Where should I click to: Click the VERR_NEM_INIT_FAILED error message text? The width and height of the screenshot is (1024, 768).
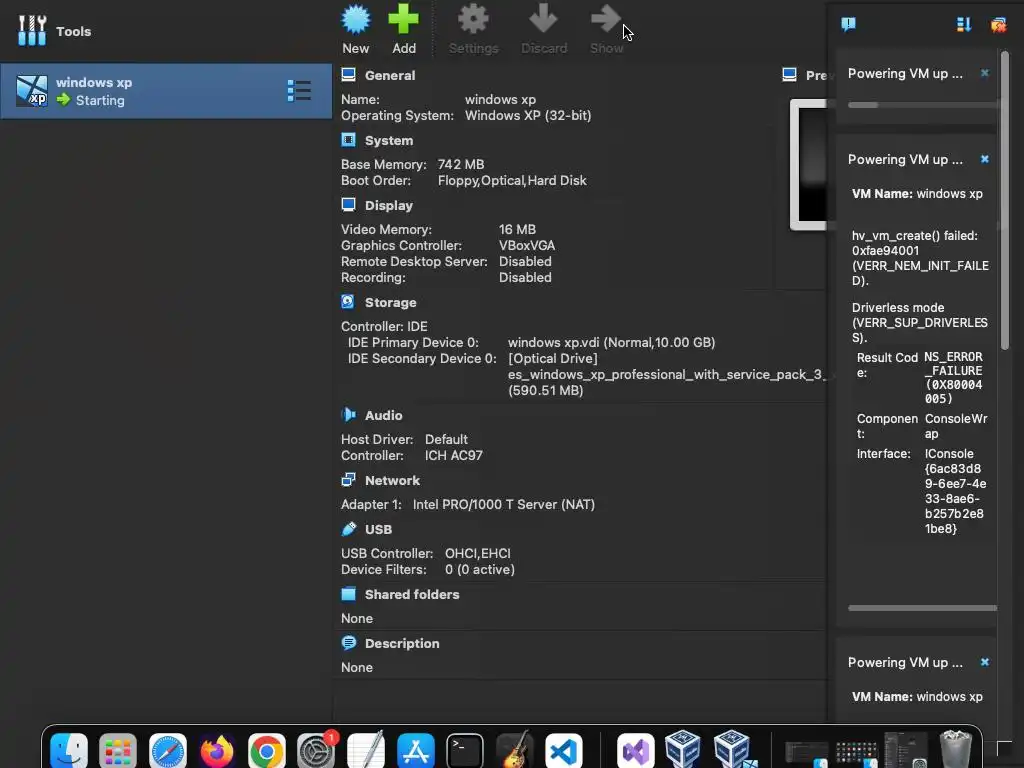click(x=920, y=258)
